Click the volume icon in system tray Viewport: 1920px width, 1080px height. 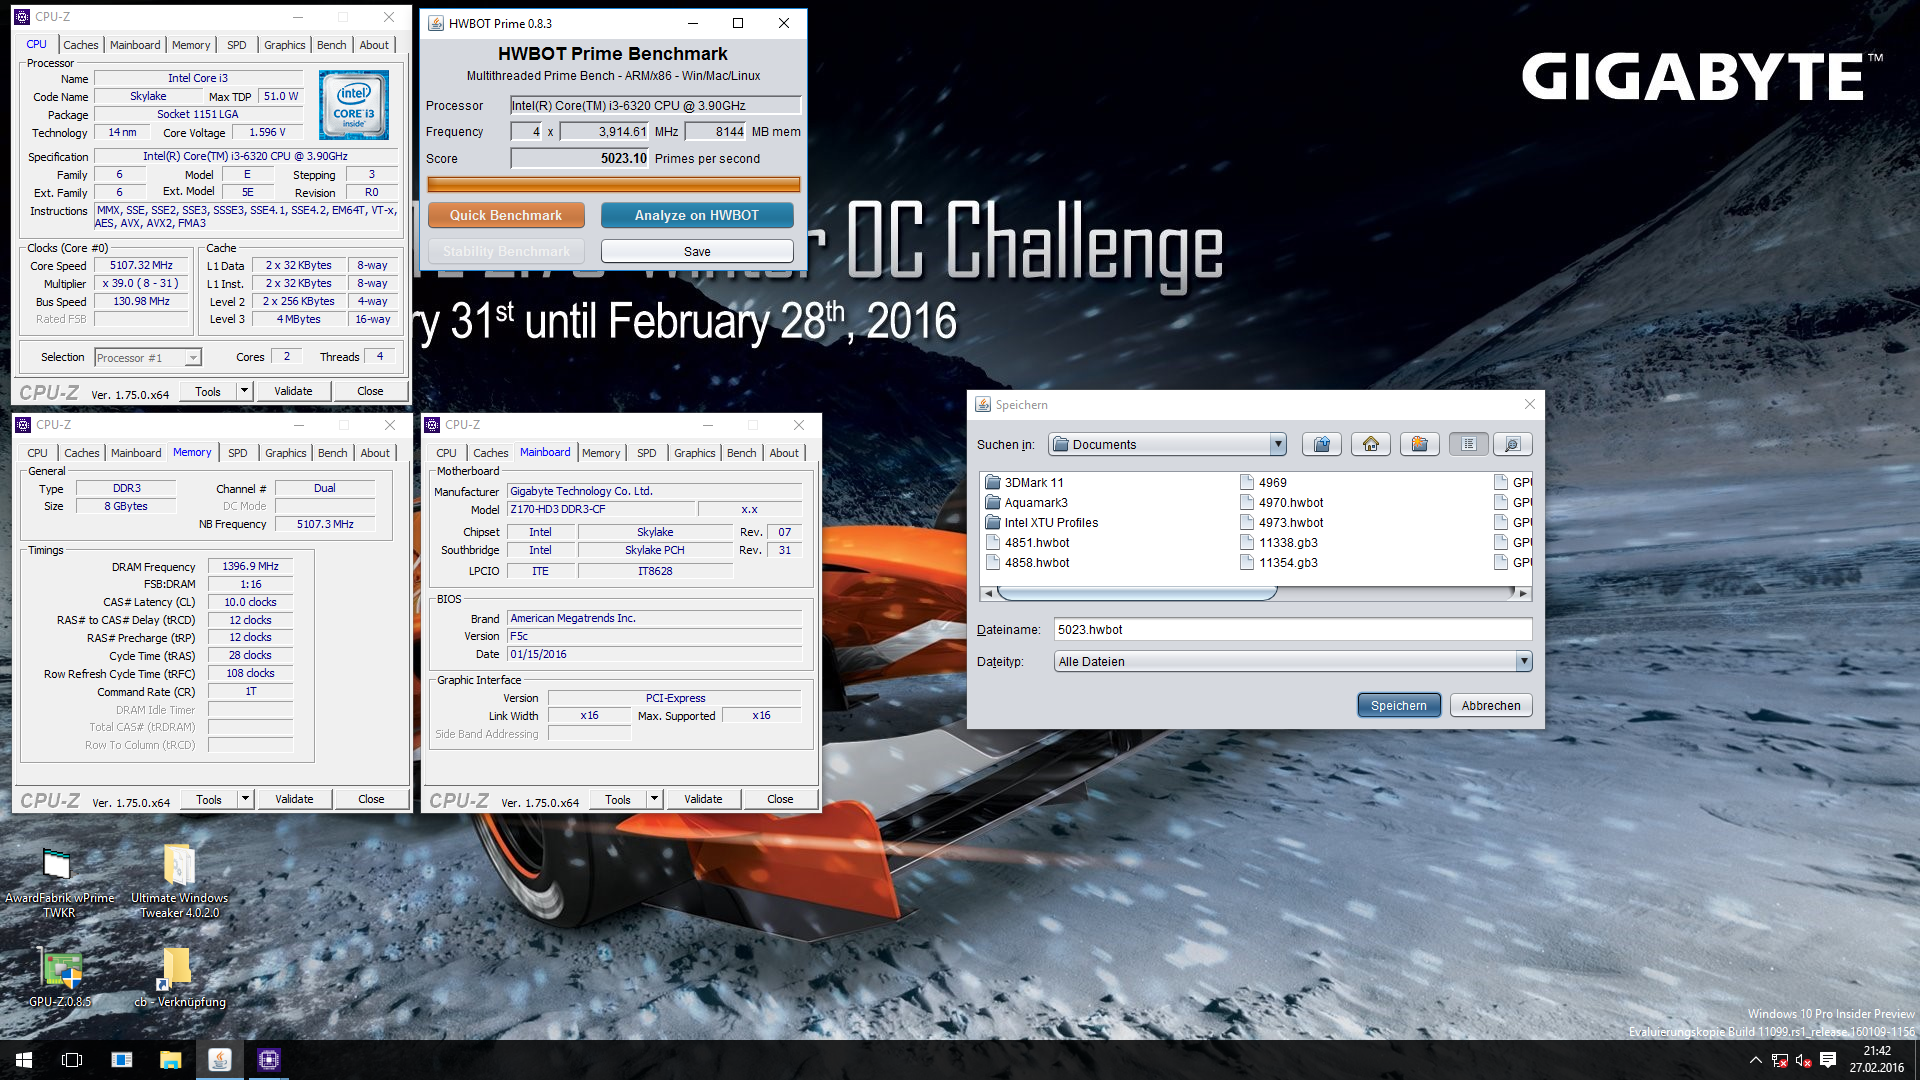pyautogui.click(x=1803, y=1060)
